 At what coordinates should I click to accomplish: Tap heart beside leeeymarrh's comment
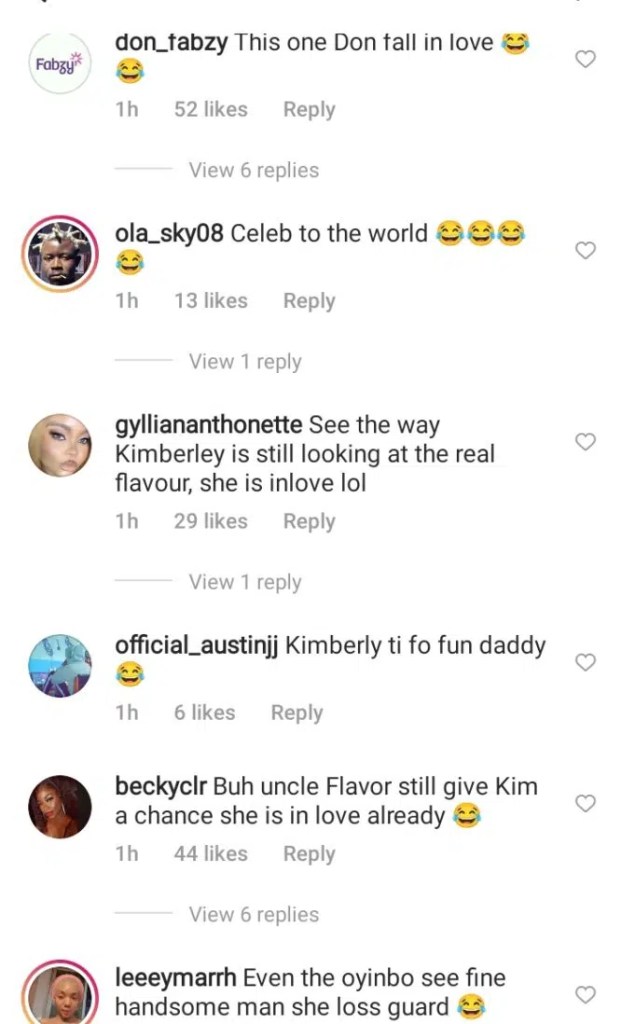(586, 994)
